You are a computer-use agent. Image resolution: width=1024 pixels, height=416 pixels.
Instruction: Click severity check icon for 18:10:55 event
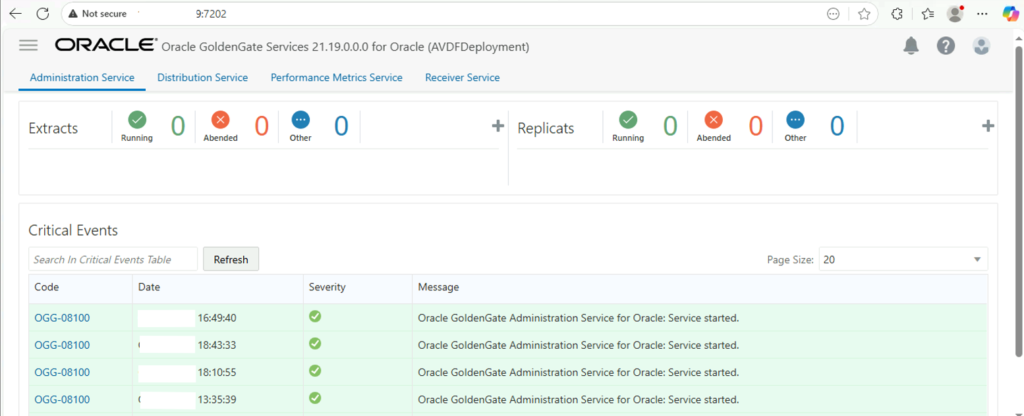315,370
